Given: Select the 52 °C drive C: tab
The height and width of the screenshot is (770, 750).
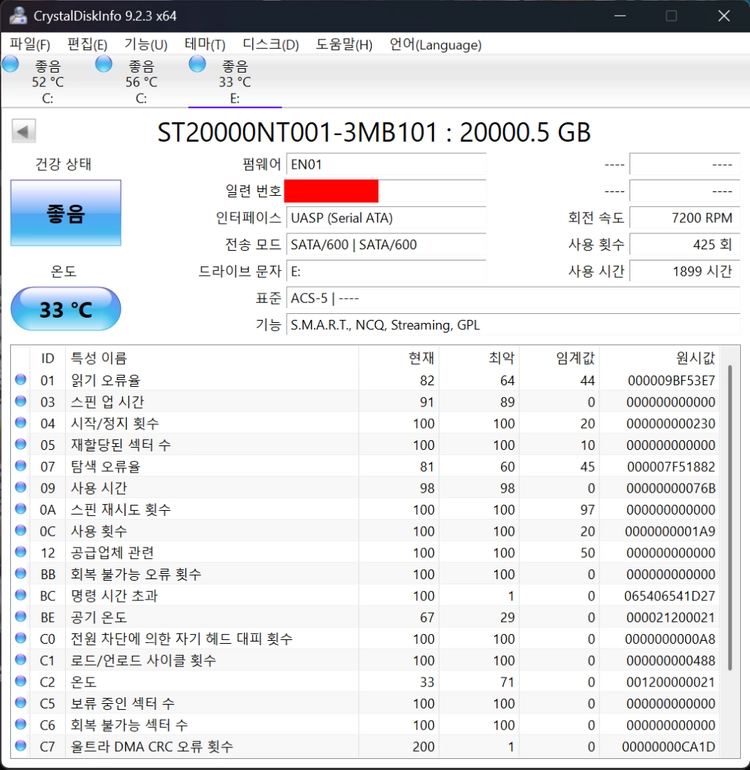Looking at the screenshot, I should click(x=47, y=81).
